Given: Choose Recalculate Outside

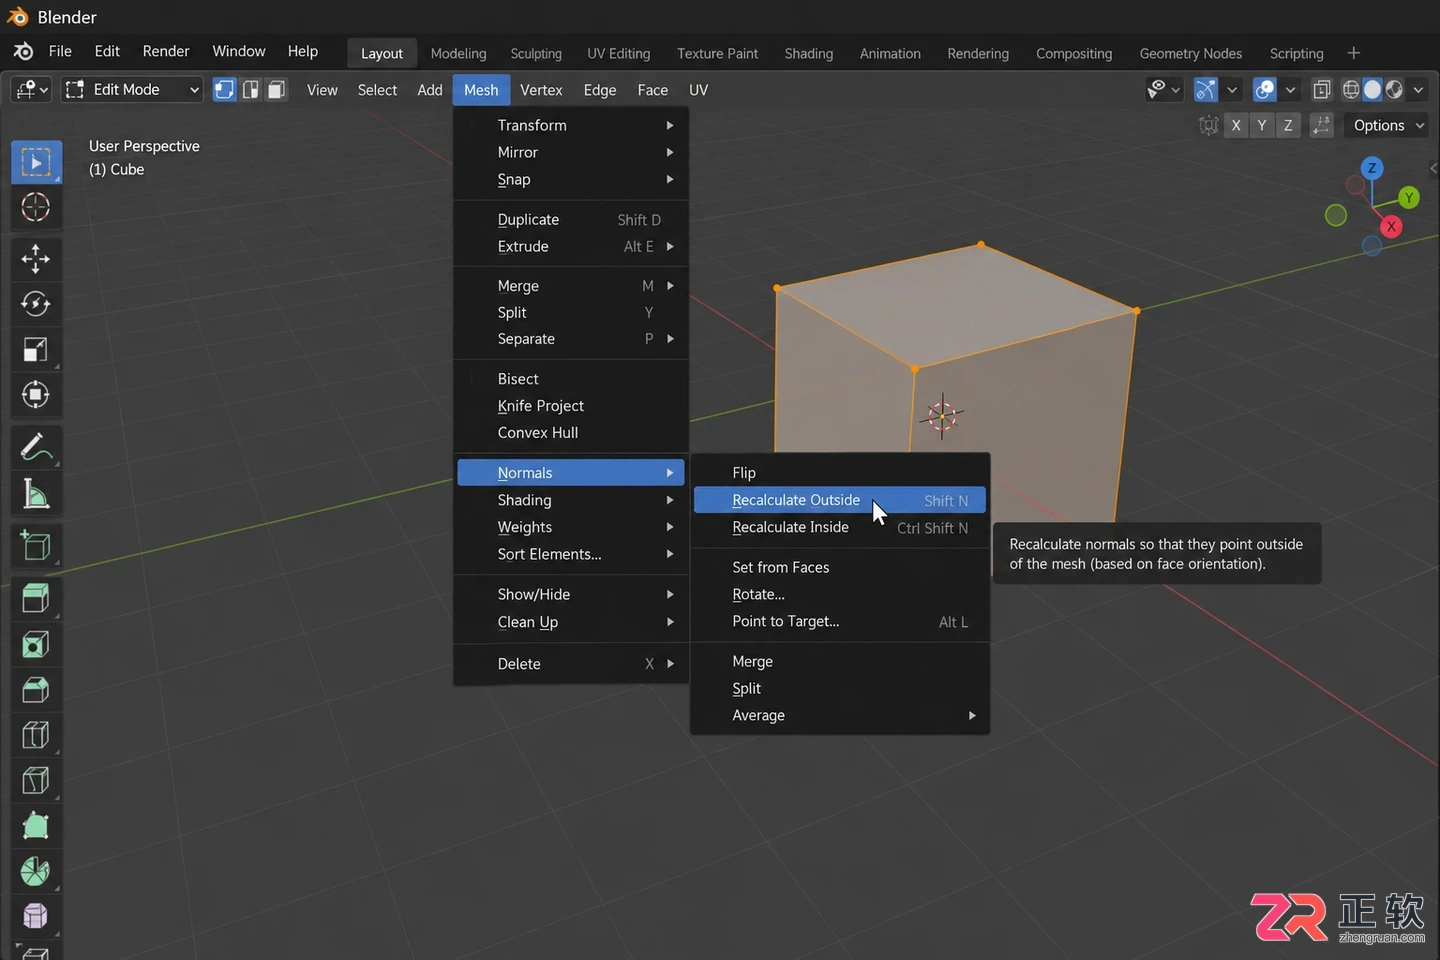Looking at the screenshot, I should (840, 500).
